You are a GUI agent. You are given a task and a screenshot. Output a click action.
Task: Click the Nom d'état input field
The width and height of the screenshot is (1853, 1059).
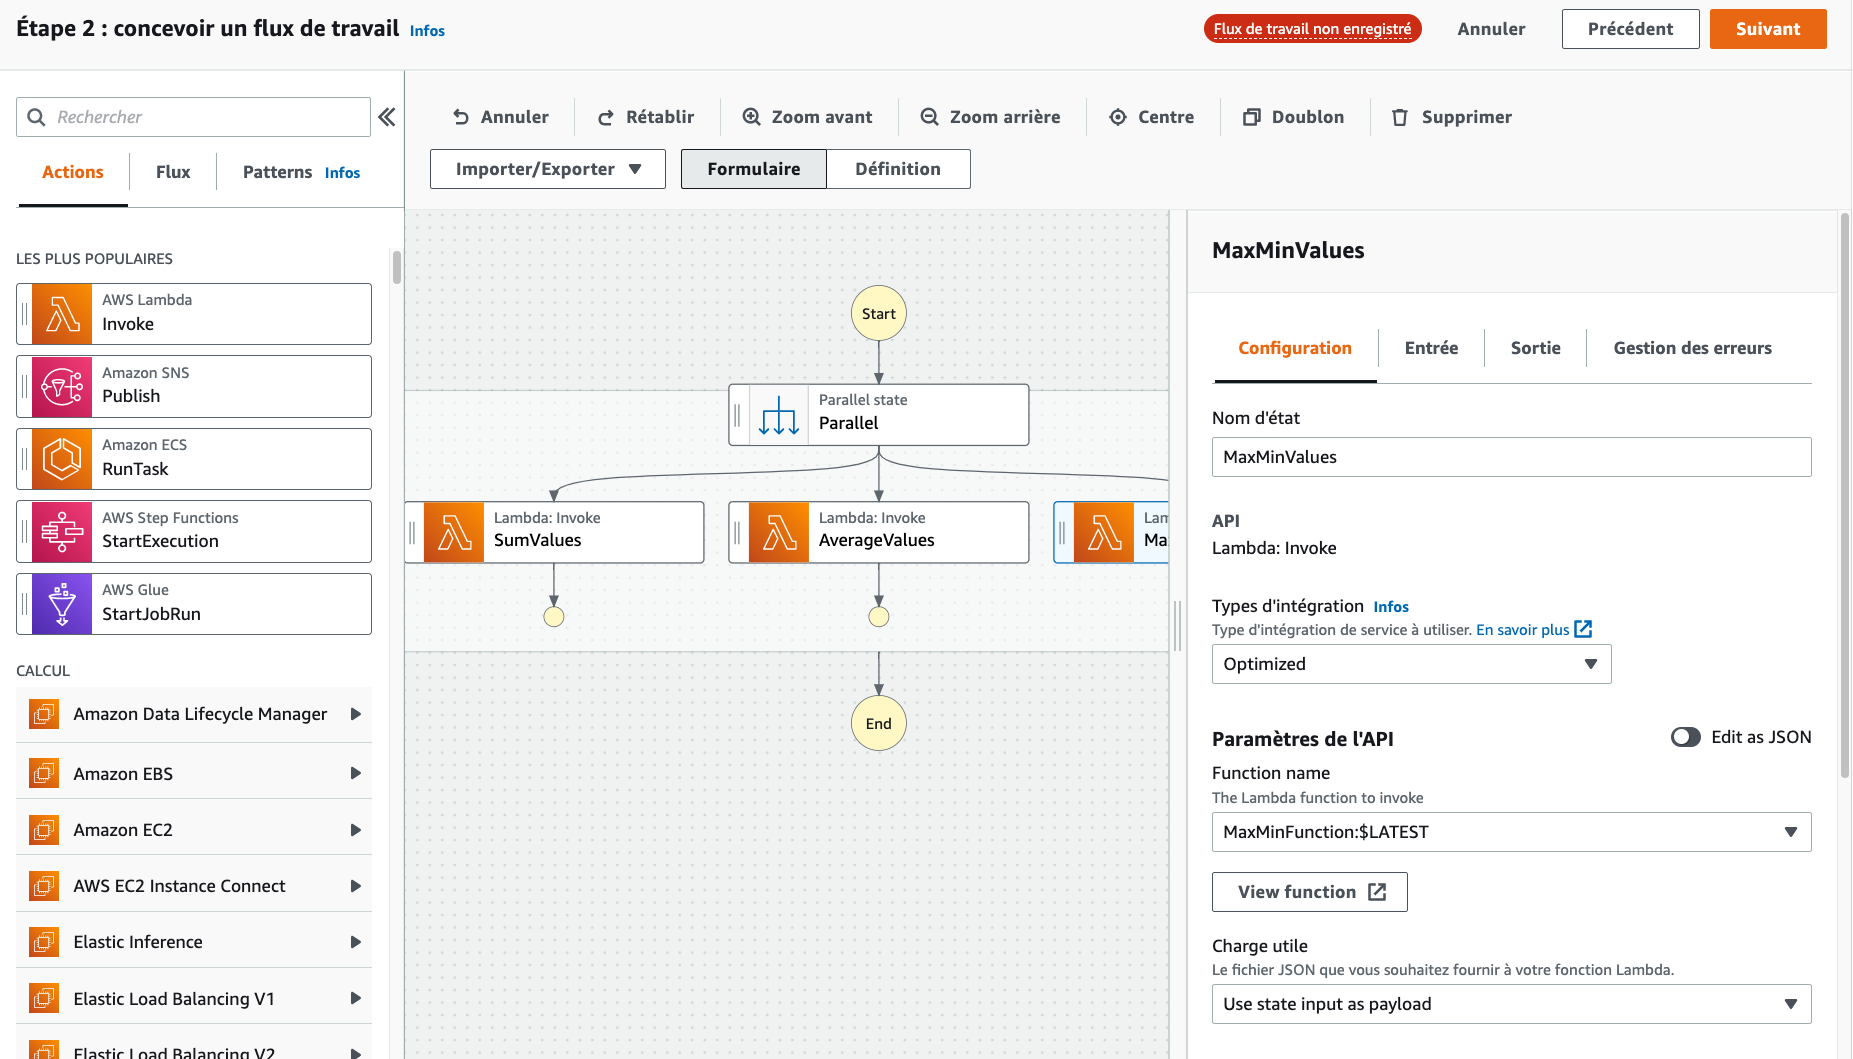[1511, 457]
